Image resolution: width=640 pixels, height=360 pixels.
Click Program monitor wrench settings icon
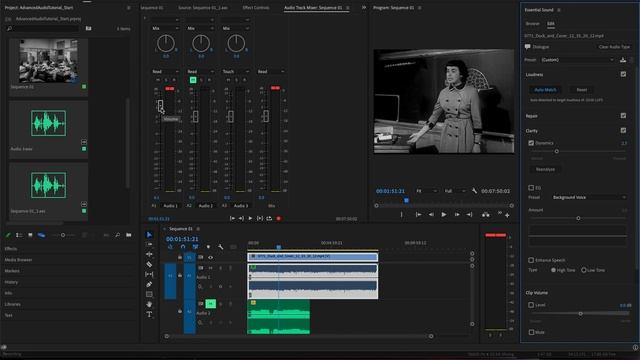coord(474,191)
